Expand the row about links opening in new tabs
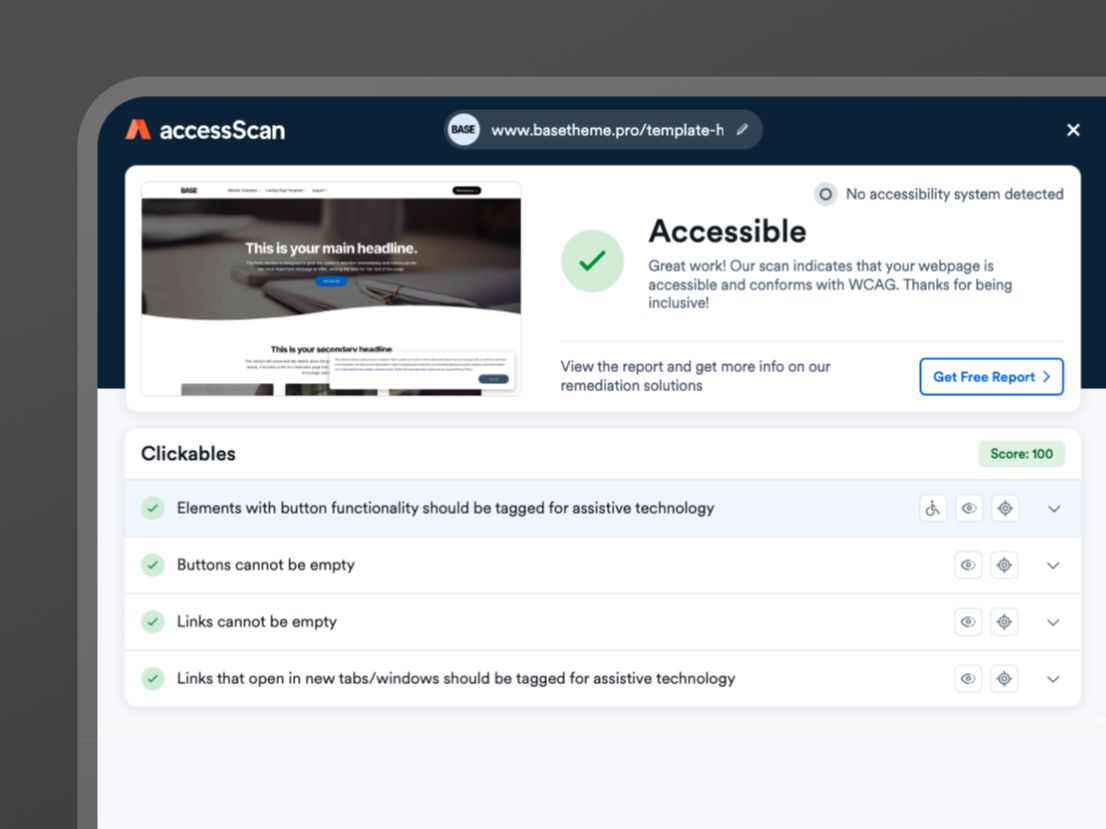The image size is (1106, 829). [x=1053, y=678]
